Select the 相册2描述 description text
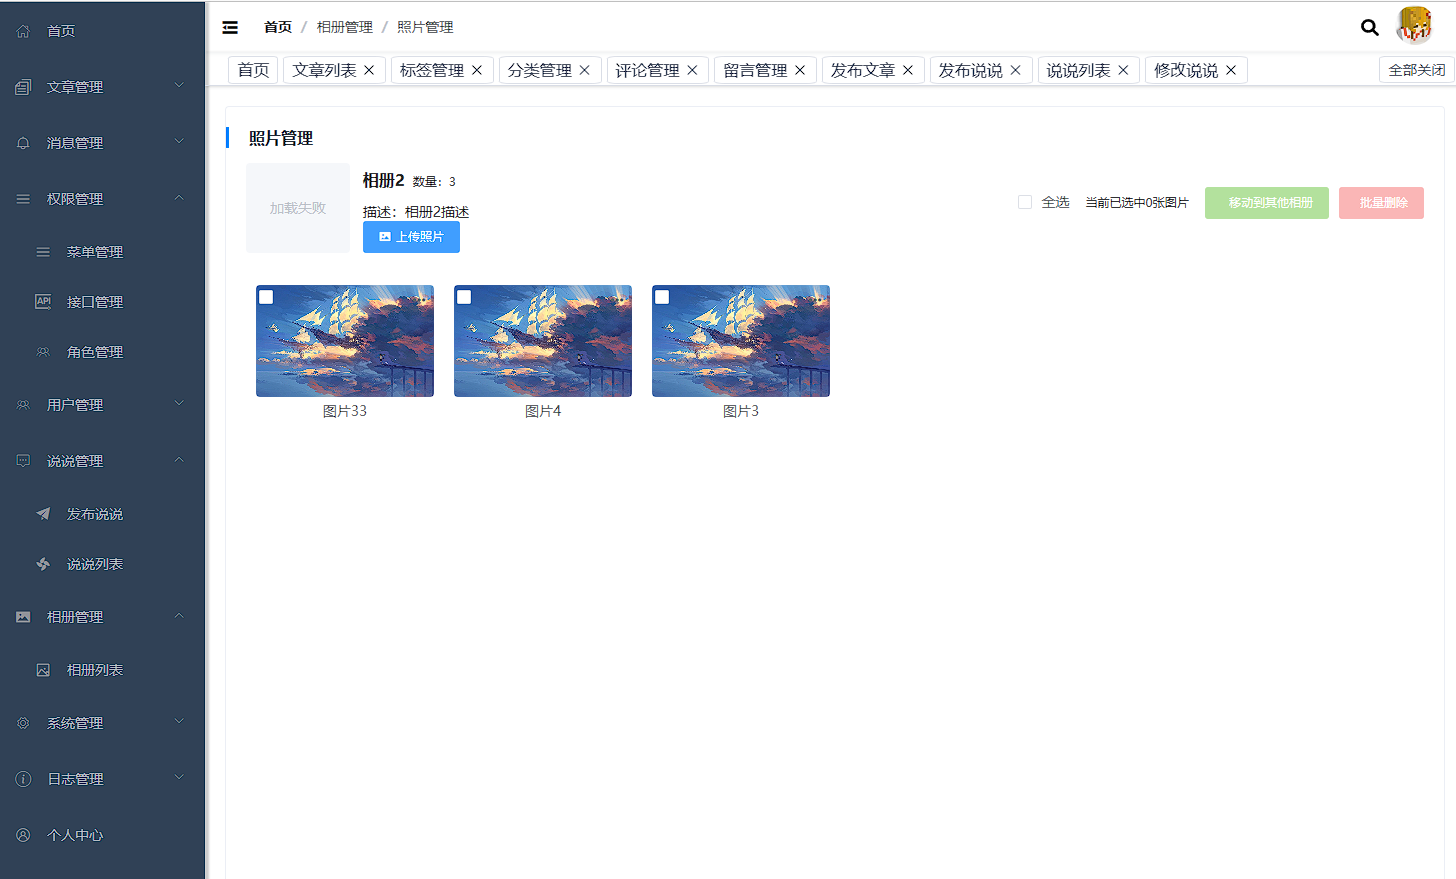1456x879 pixels. tap(437, 212)
